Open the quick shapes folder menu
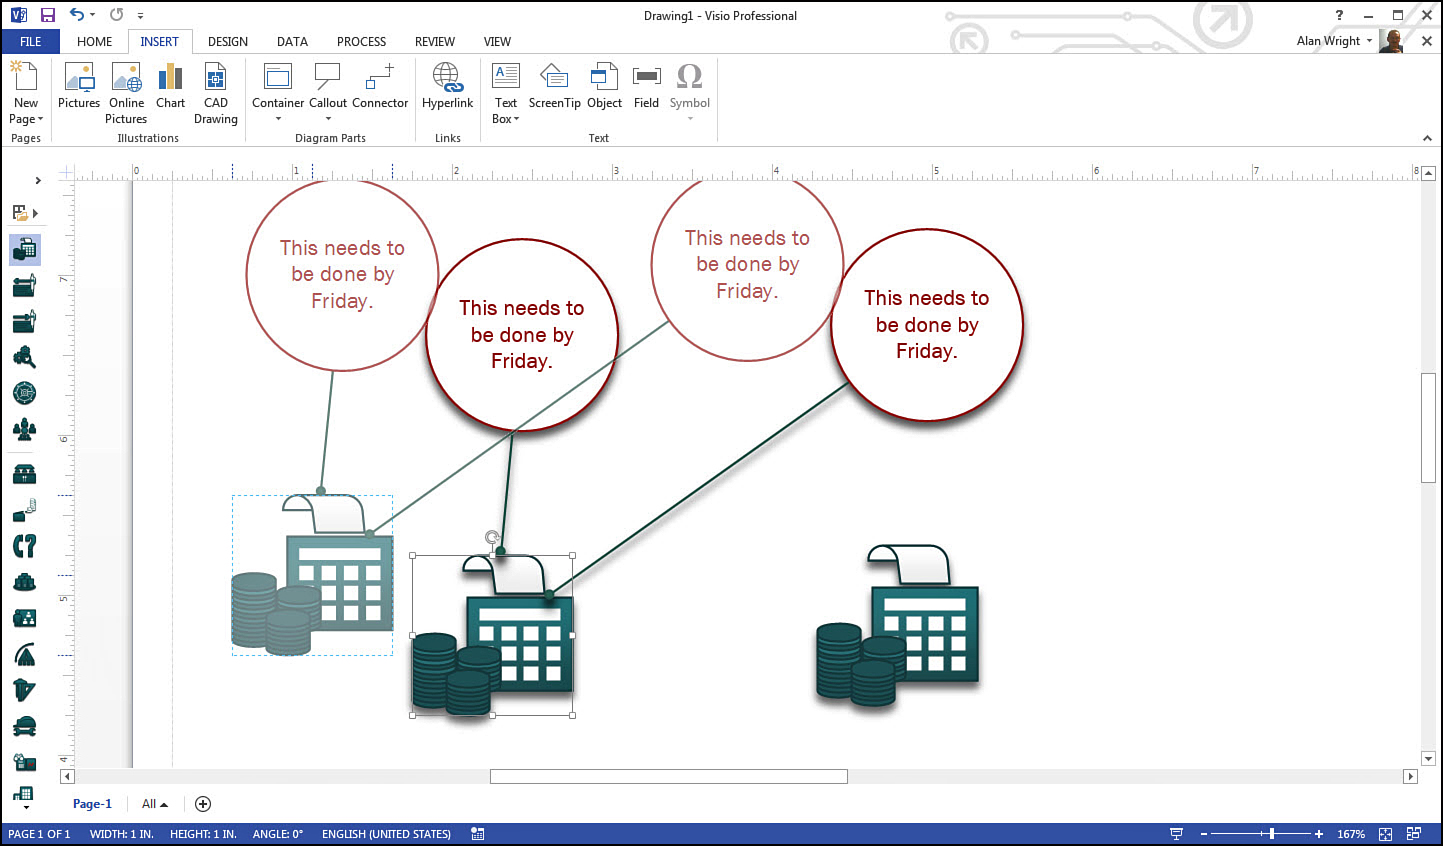The image size is (1443, 846). tap(25, 213)
